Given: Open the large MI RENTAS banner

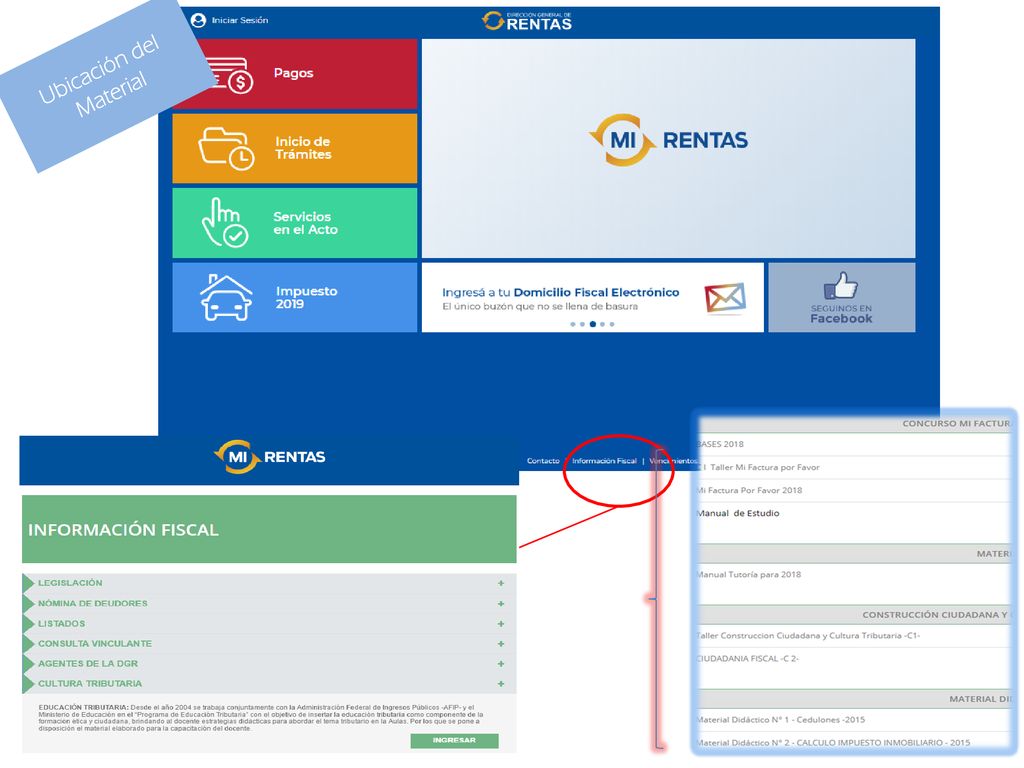Looking at the screenshot, I should 668,148.
